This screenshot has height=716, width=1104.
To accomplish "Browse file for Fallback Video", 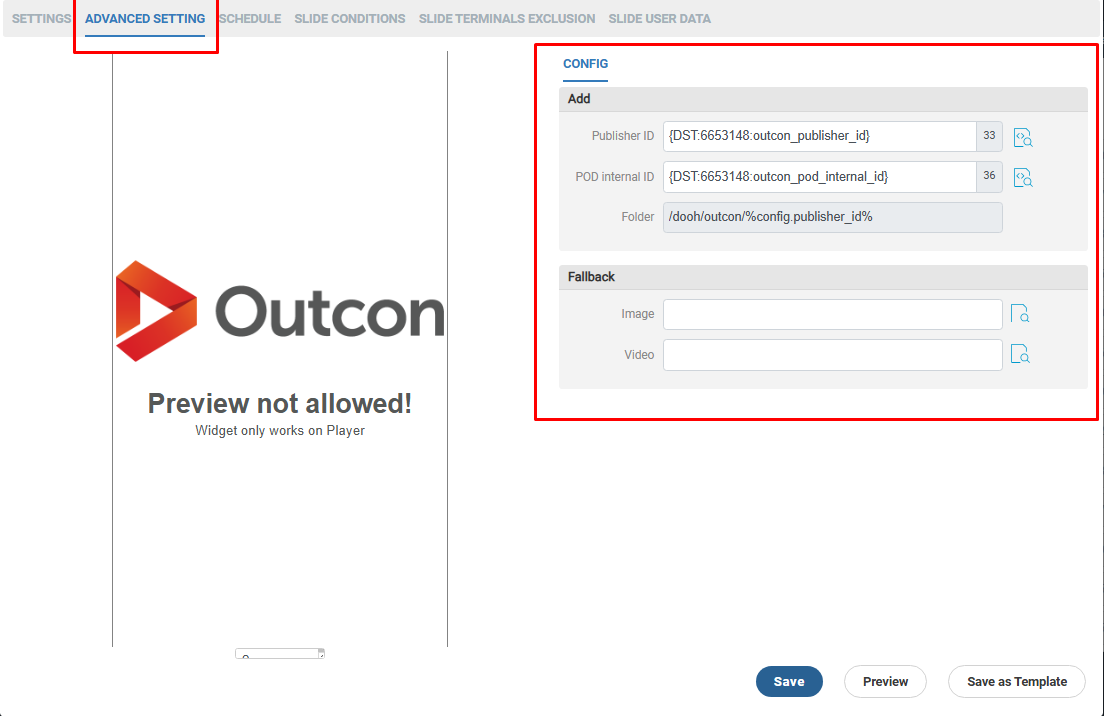I will 1020,354.
